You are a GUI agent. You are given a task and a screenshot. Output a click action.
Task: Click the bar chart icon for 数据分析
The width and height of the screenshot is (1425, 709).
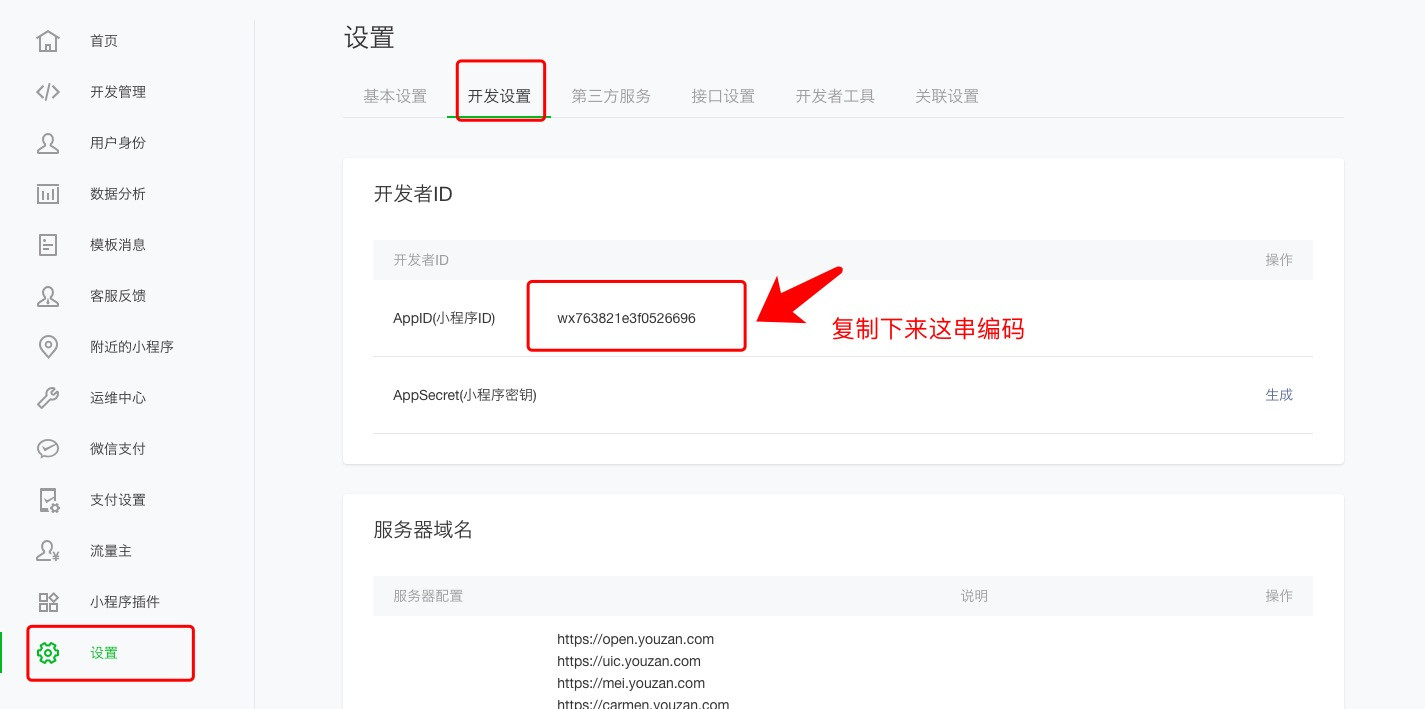coord(48,194)
